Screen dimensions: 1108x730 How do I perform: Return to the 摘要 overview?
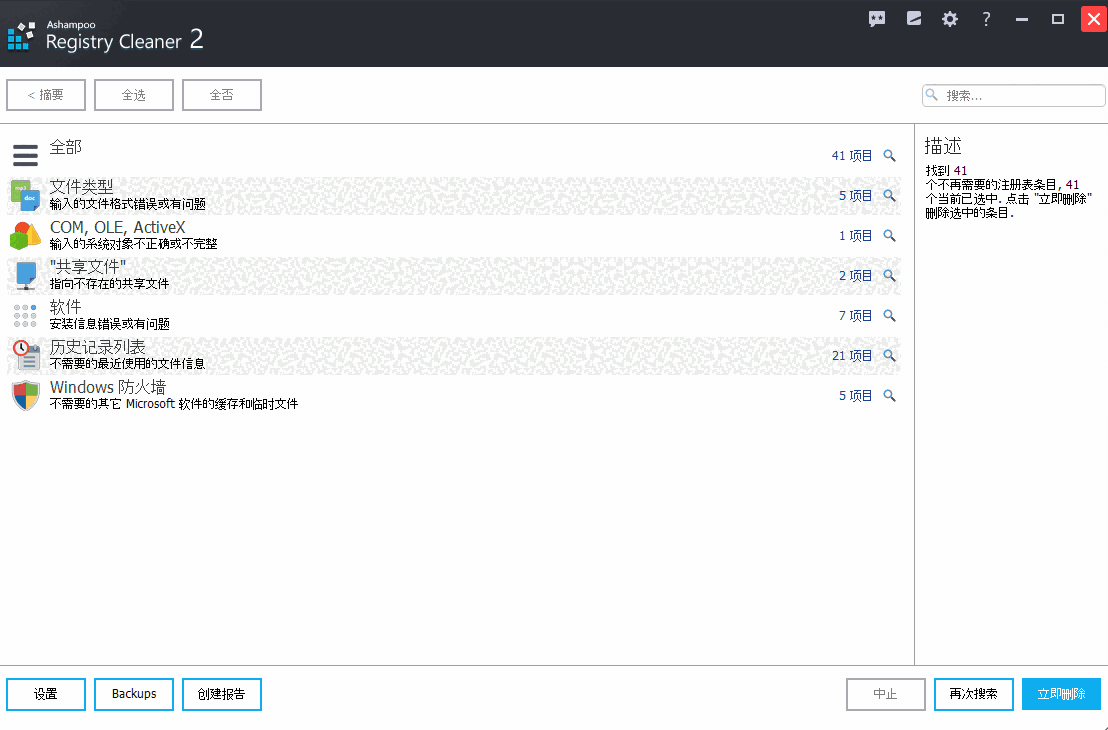click(x=45, y=94)
